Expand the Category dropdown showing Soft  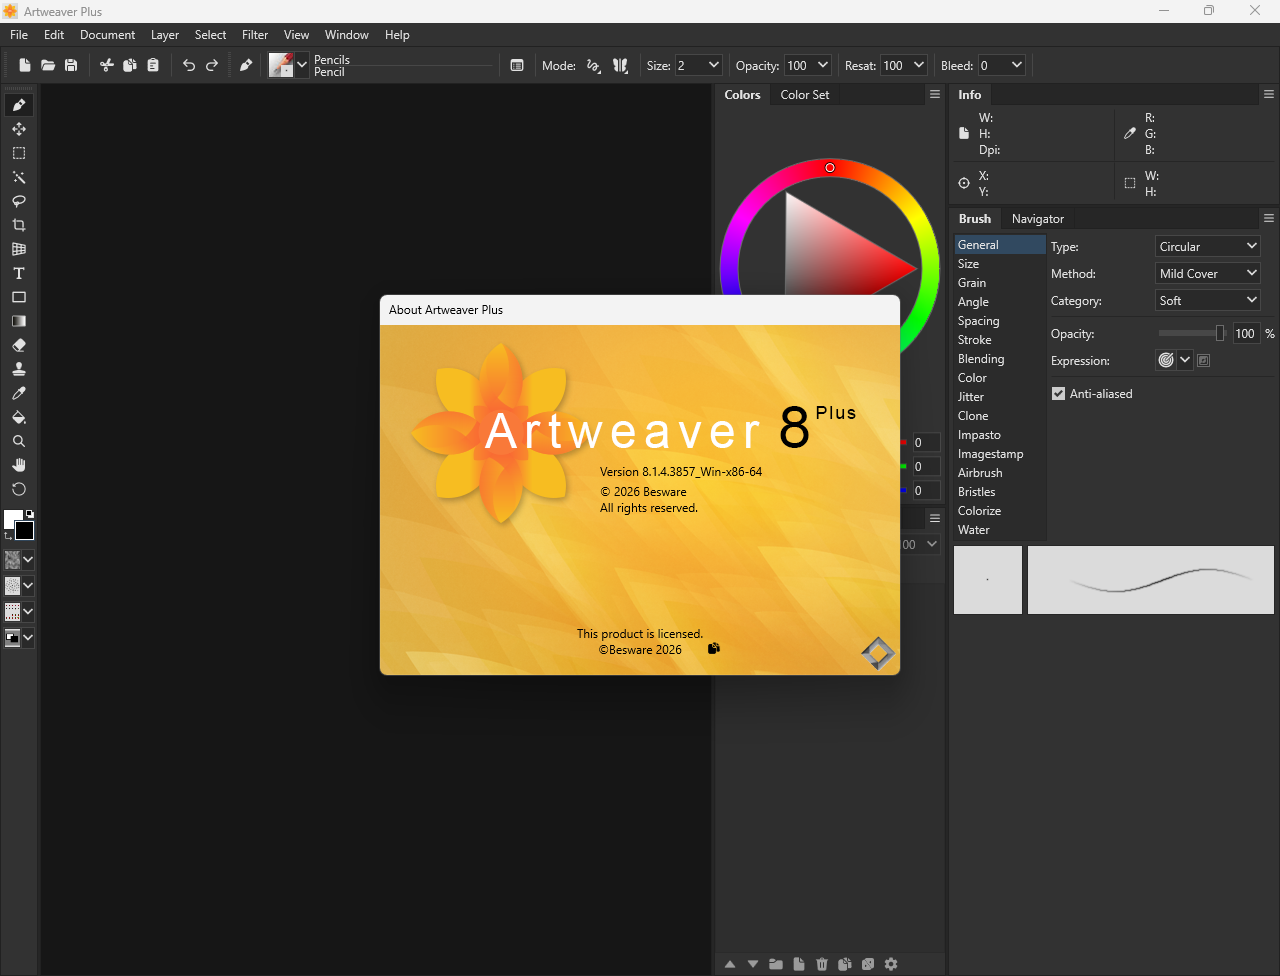pyautogui.click(x=1208, y=300)
